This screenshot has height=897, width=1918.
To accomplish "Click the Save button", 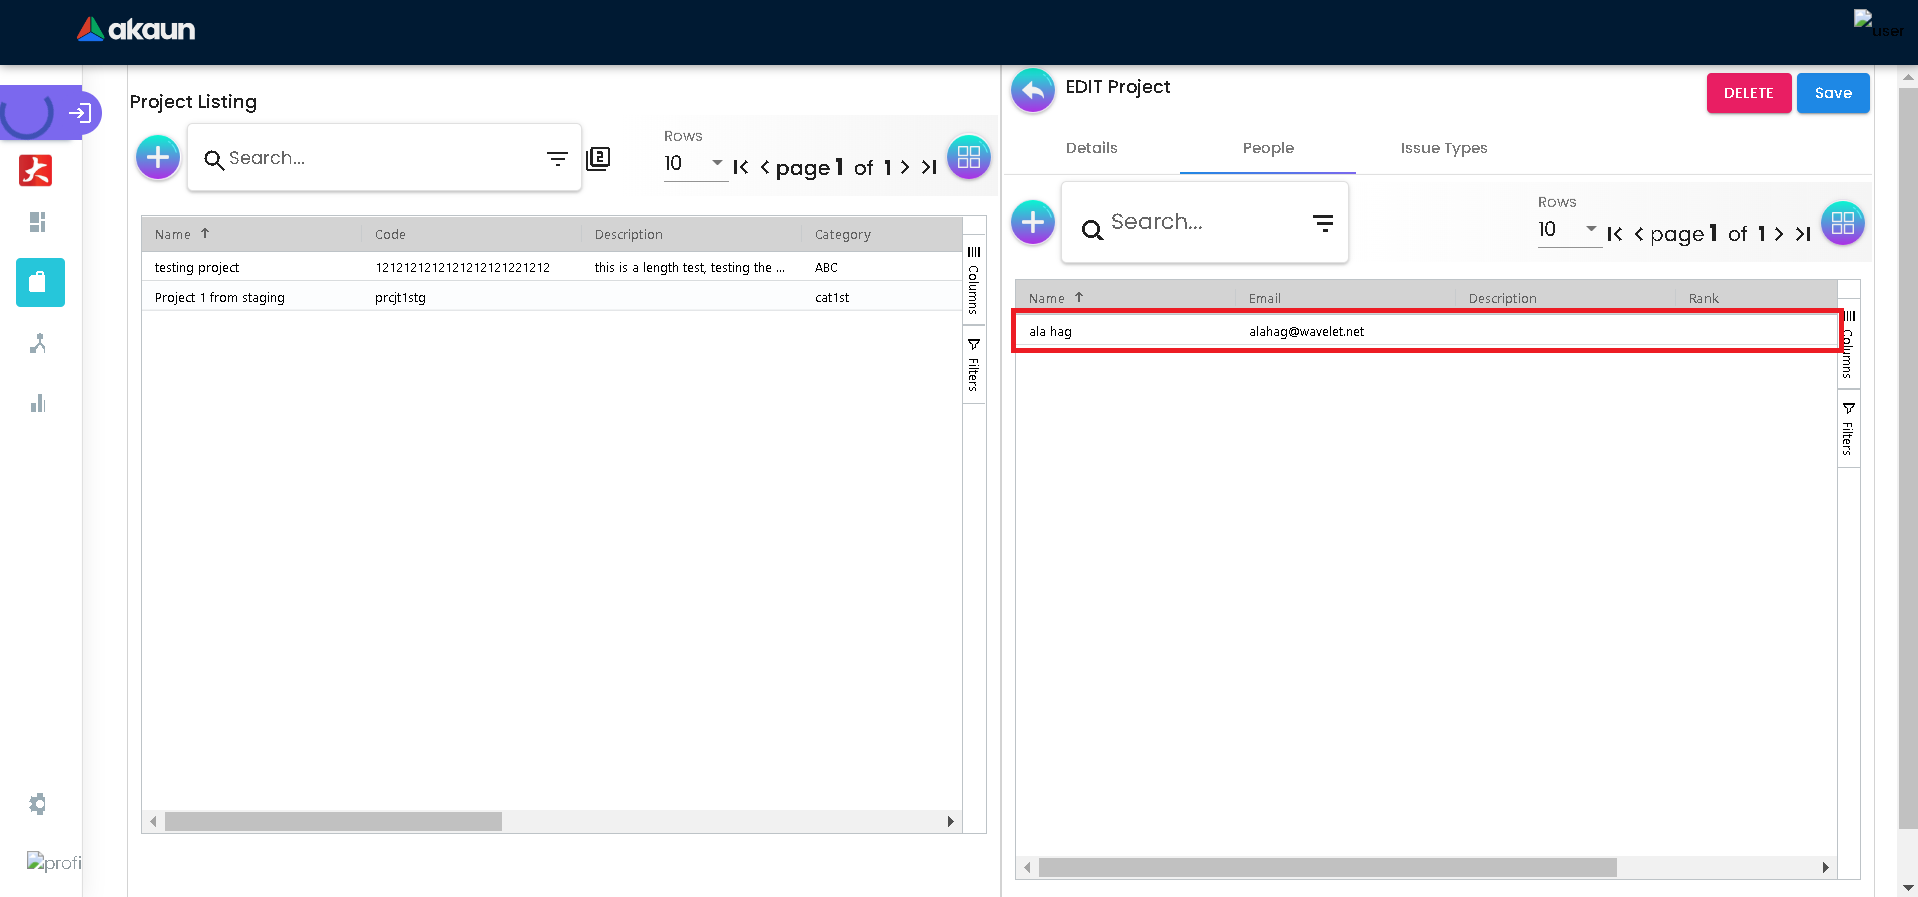I will pyautogui.click(x=1833, y=93).
